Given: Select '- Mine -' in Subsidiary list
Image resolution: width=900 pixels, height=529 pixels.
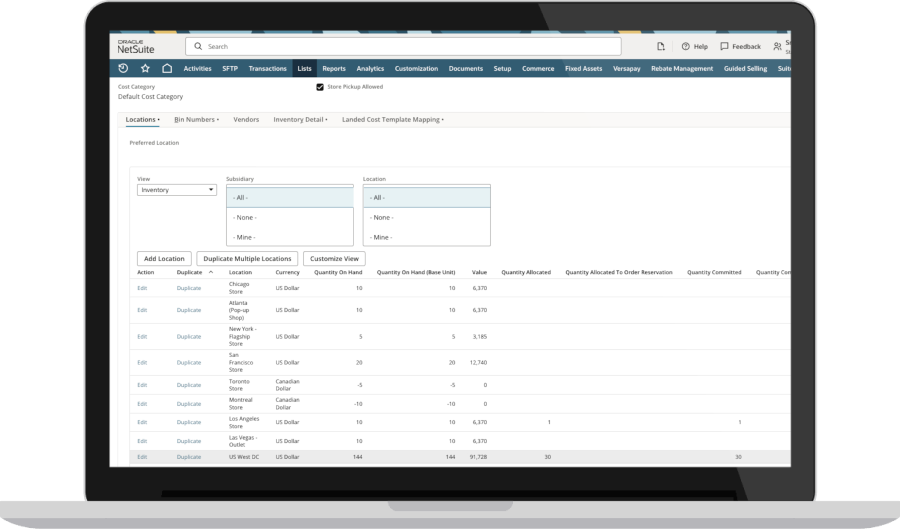Looking at the screenshot, I should tap(289, 237).
